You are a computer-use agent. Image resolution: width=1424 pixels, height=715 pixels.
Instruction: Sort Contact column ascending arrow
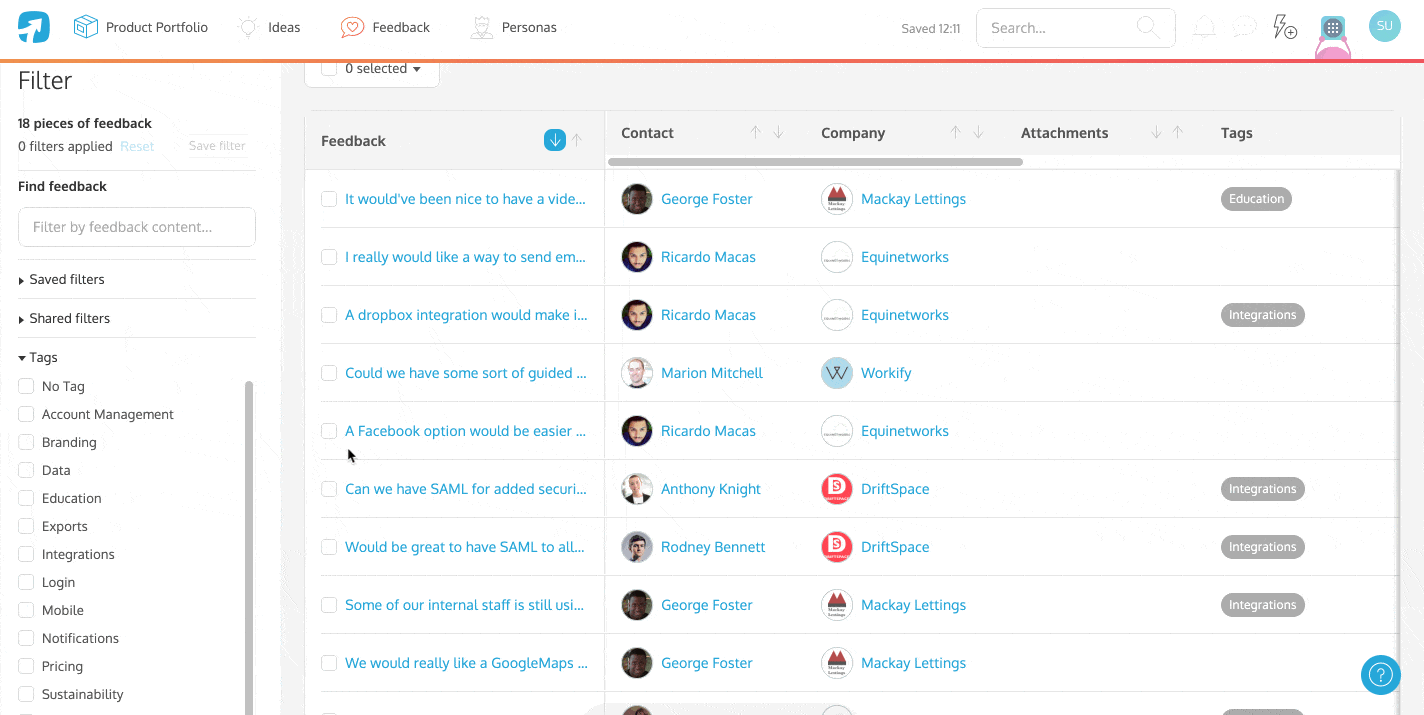tap(756, 133)
